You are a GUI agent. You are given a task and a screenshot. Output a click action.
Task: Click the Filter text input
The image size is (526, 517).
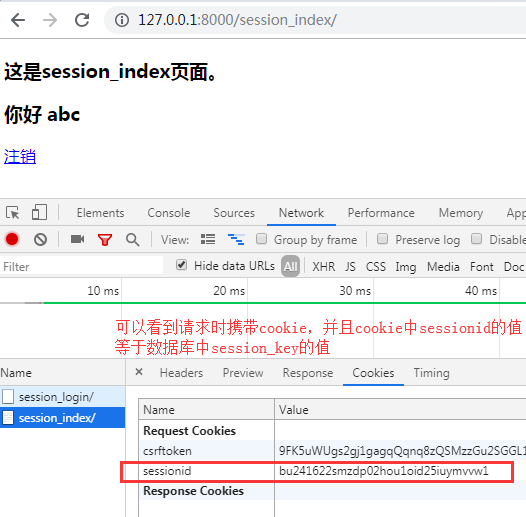pyautogui.click(x=82, y=267)
